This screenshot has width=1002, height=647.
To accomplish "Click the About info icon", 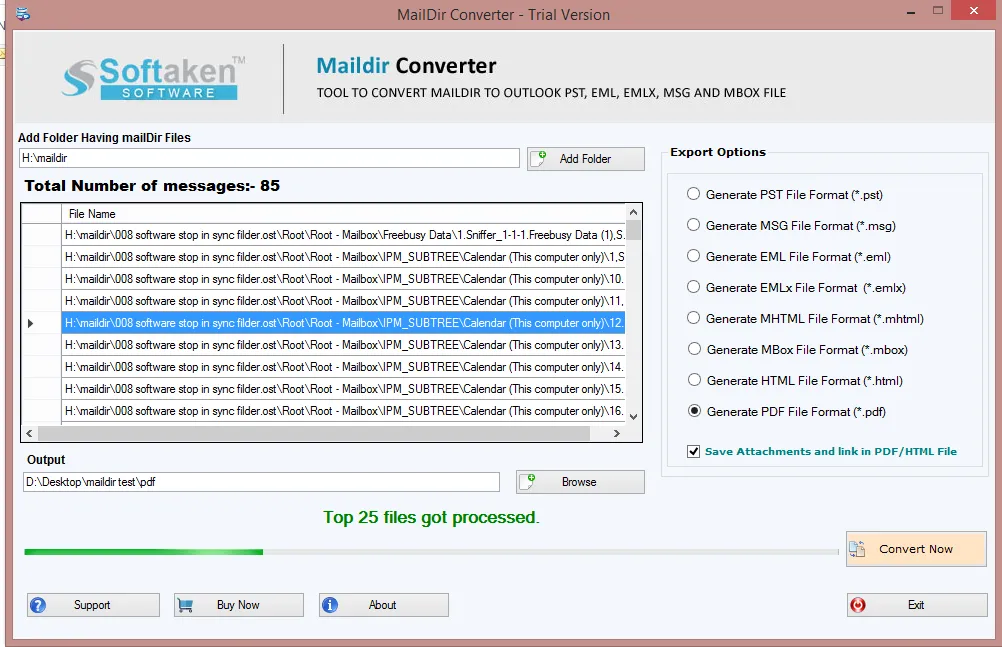I will (x=330, y=605).
